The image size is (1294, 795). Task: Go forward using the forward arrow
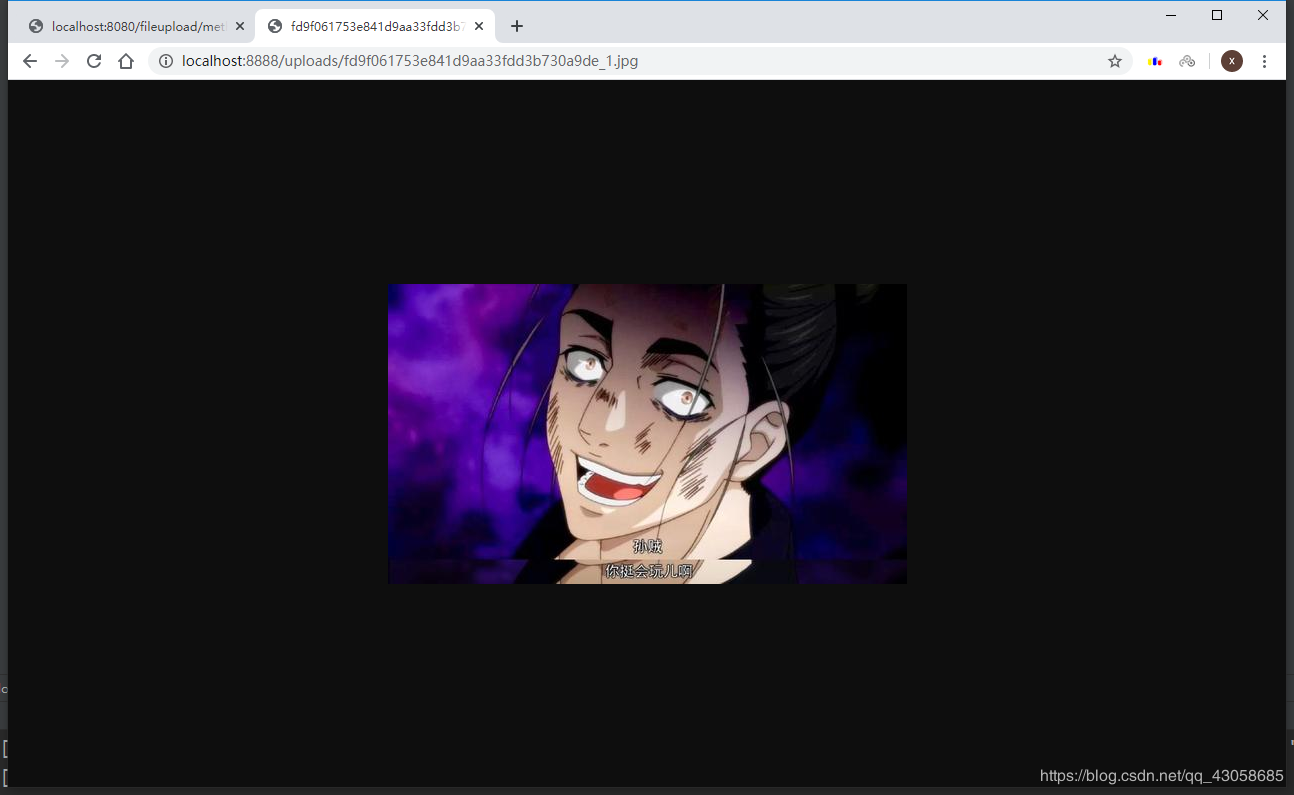pyautogui.click(x=62, y=61)
